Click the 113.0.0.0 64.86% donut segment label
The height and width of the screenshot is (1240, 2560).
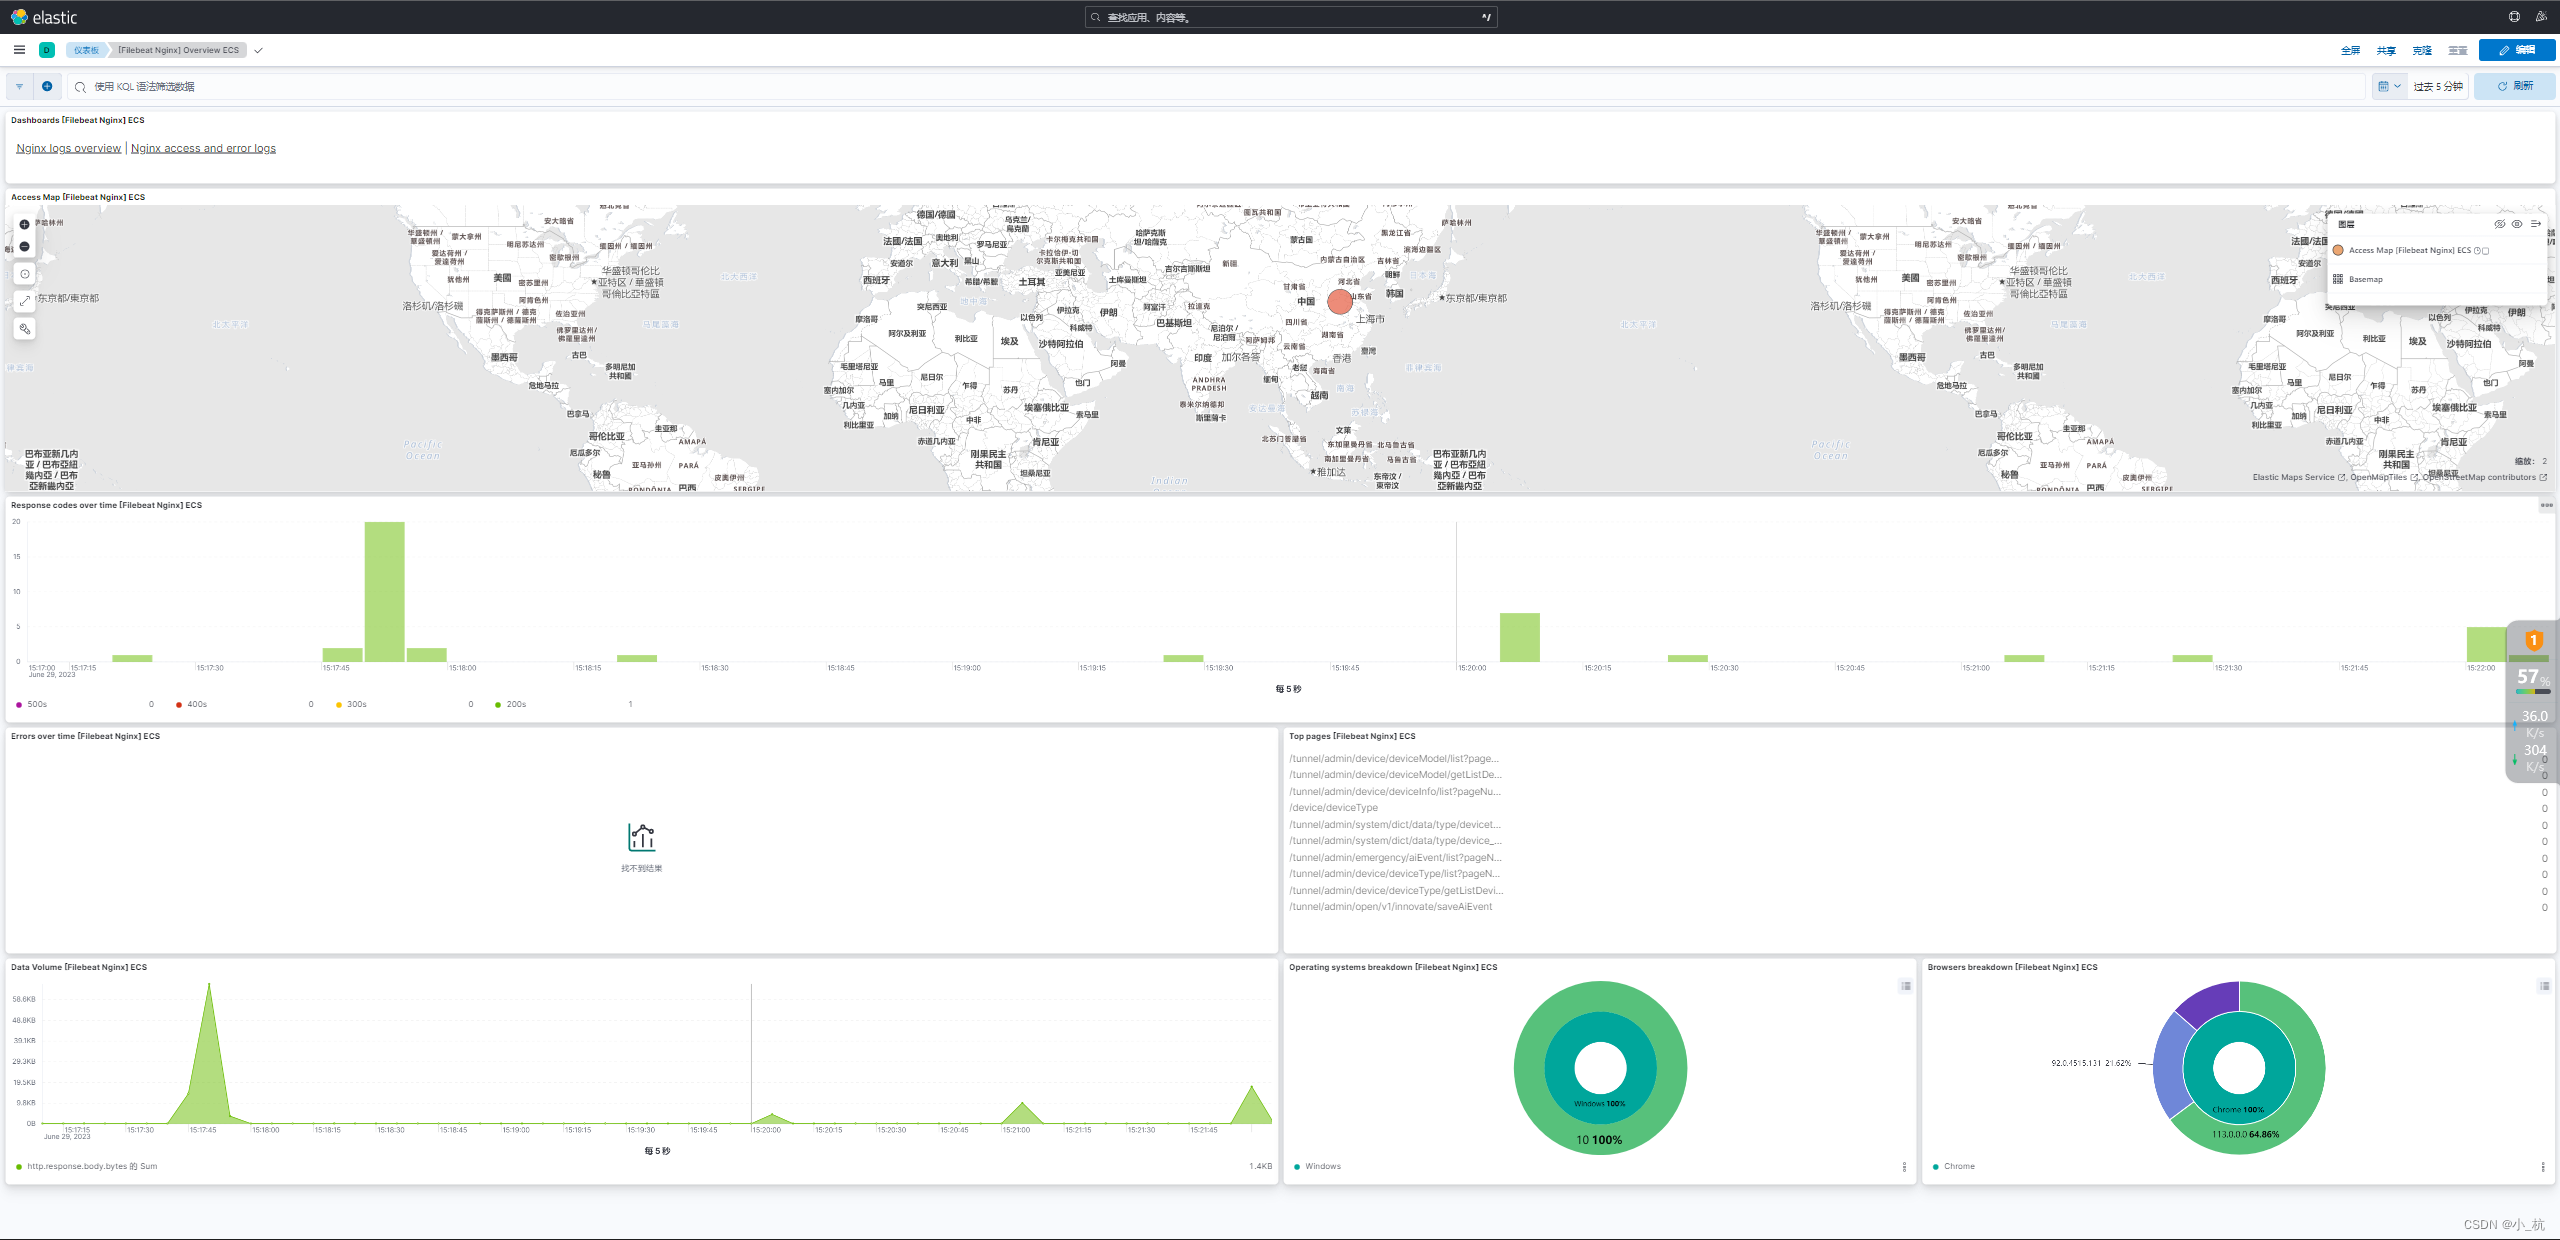(2245, 1135)
